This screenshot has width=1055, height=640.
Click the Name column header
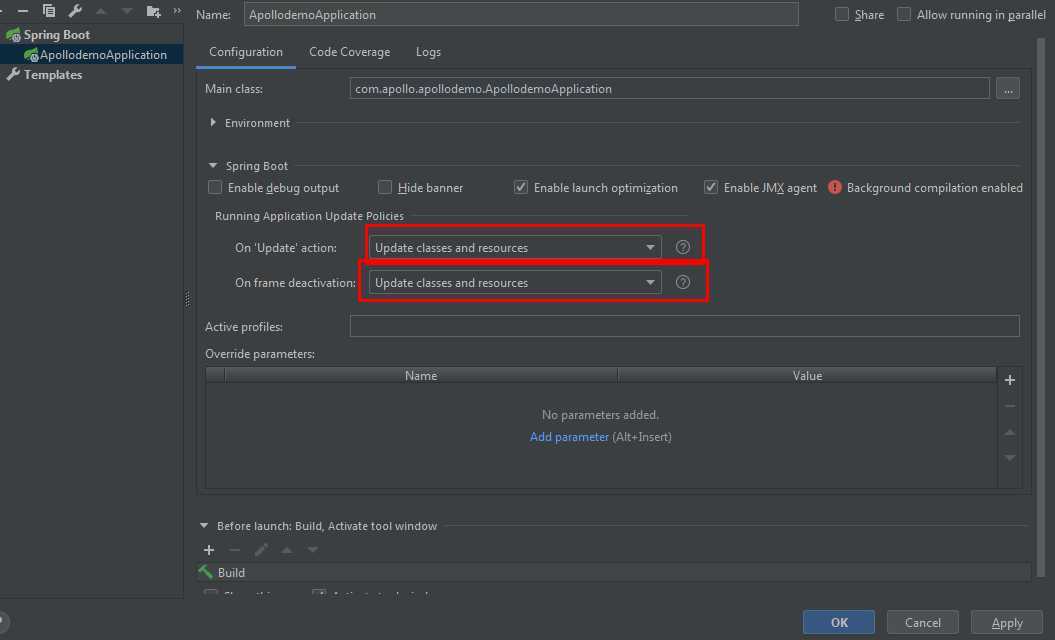coord(421,376)
